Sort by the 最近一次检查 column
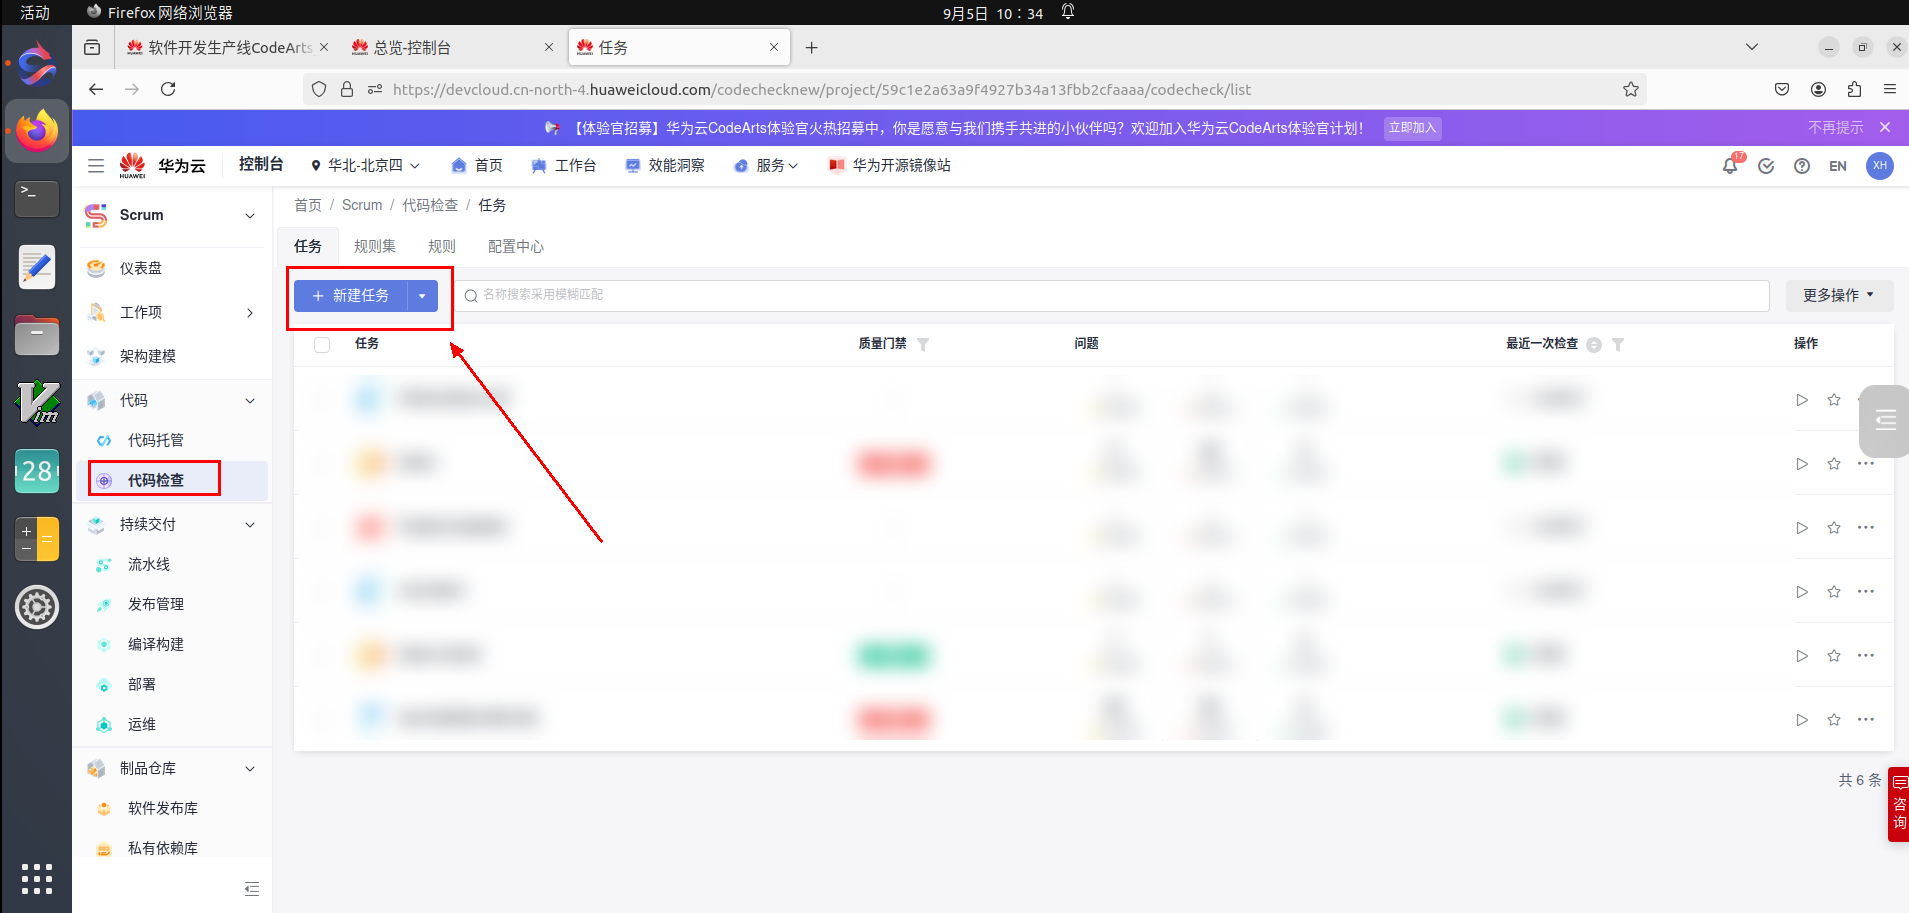1909x913 pixels. point(1594,344)
